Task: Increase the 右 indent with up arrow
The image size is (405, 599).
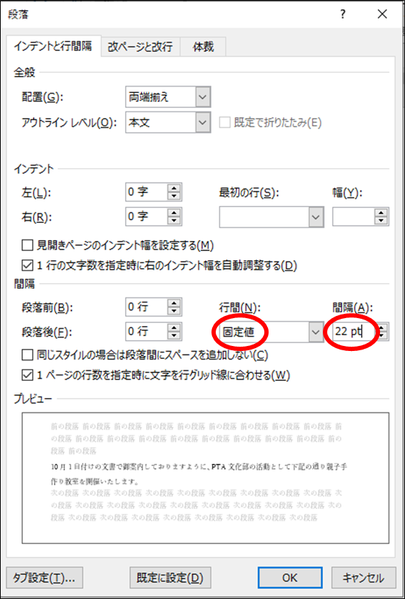Action: [174, 212]
